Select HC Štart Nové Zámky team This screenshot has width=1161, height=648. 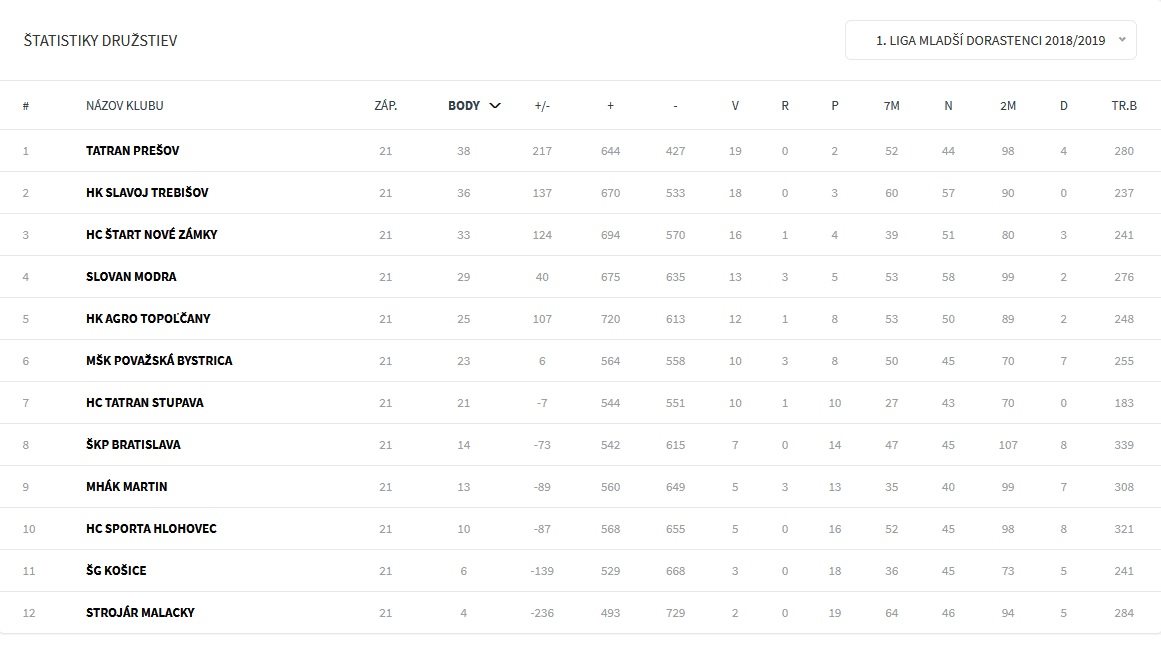coord(152,235)
